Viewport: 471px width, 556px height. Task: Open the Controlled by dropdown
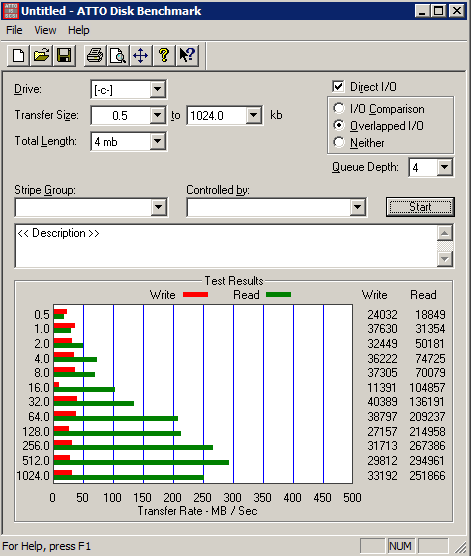358,207
